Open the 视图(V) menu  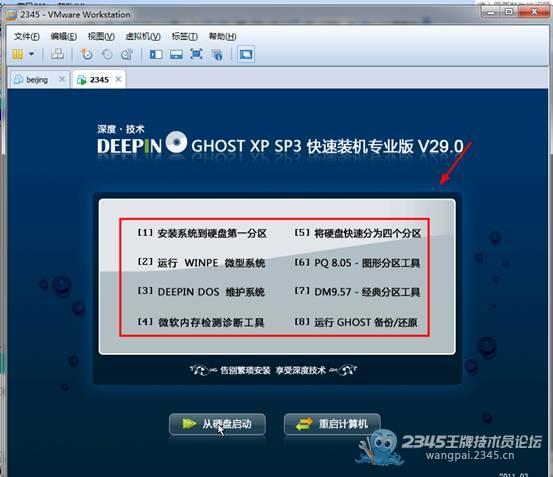click(x=101, y=36)
